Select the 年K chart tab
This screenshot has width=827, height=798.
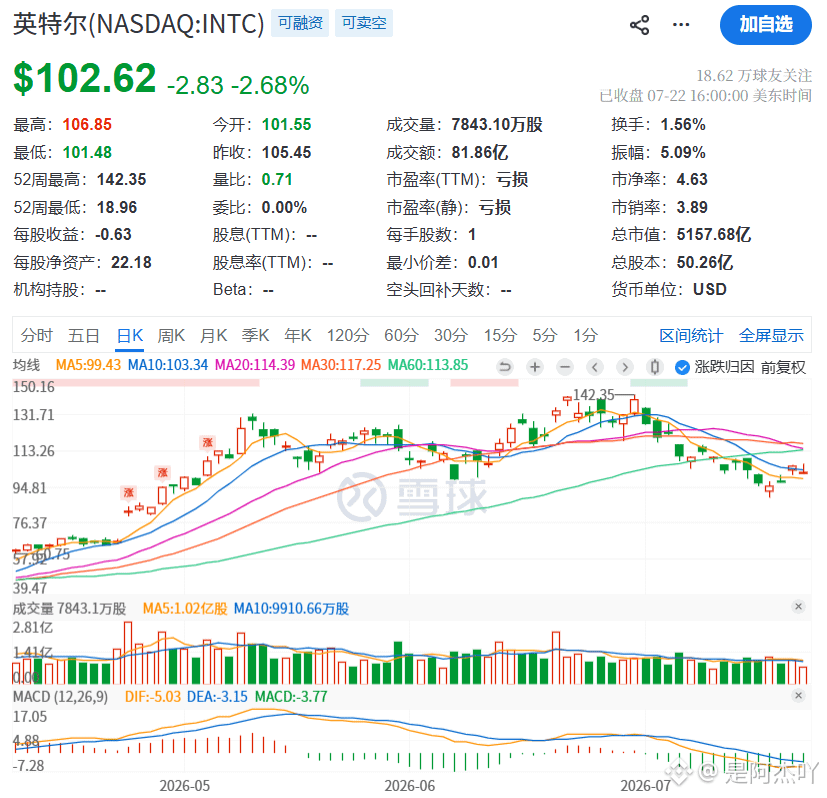(x=297, y=335)
